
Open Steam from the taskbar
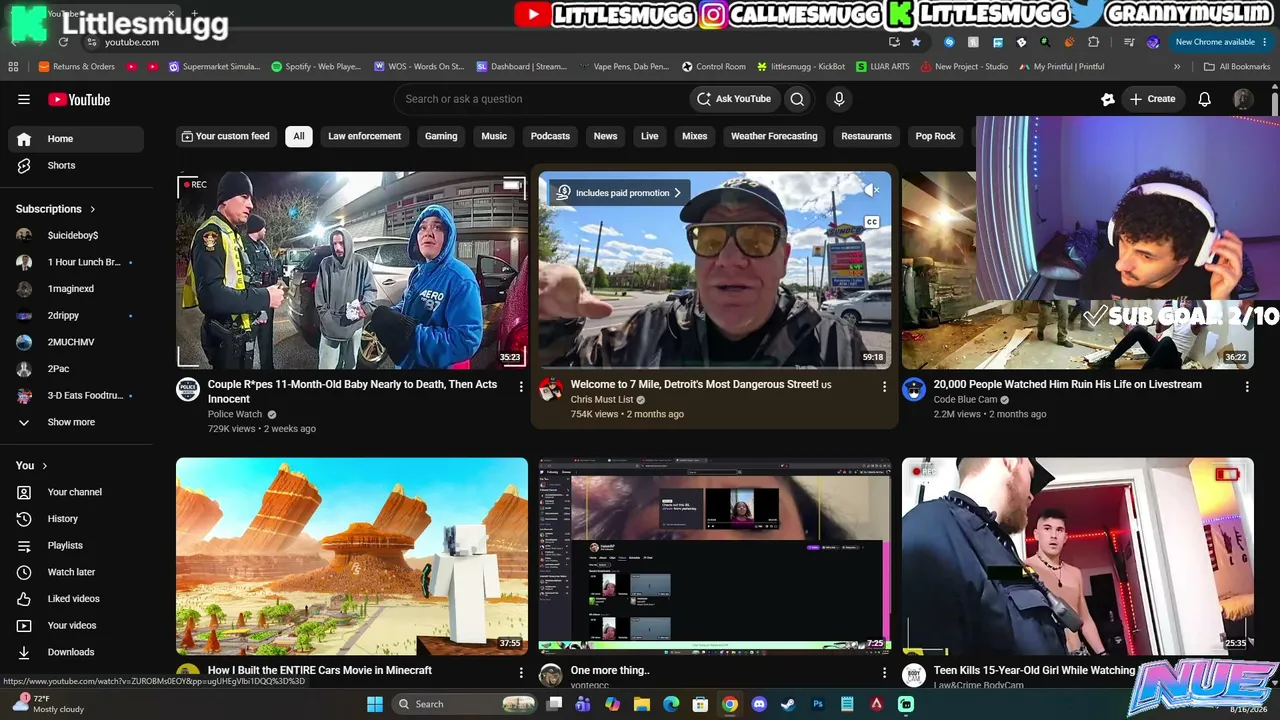pos(788,704)
